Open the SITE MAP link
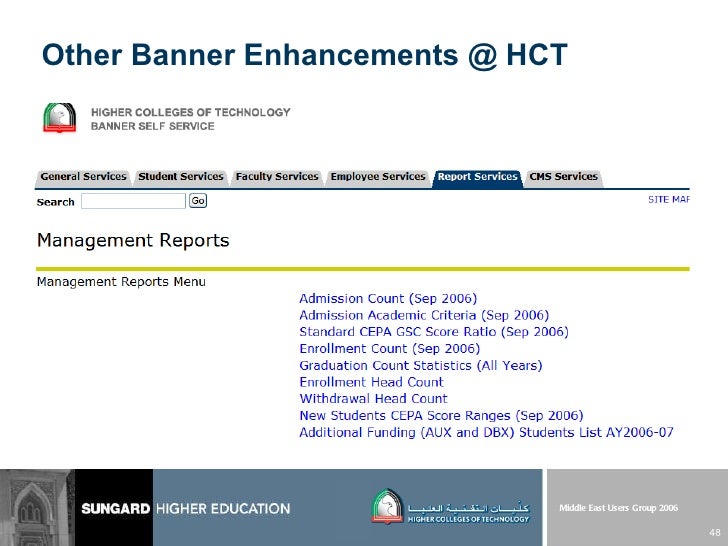728x546 pixels. click(x=669, y=200)
